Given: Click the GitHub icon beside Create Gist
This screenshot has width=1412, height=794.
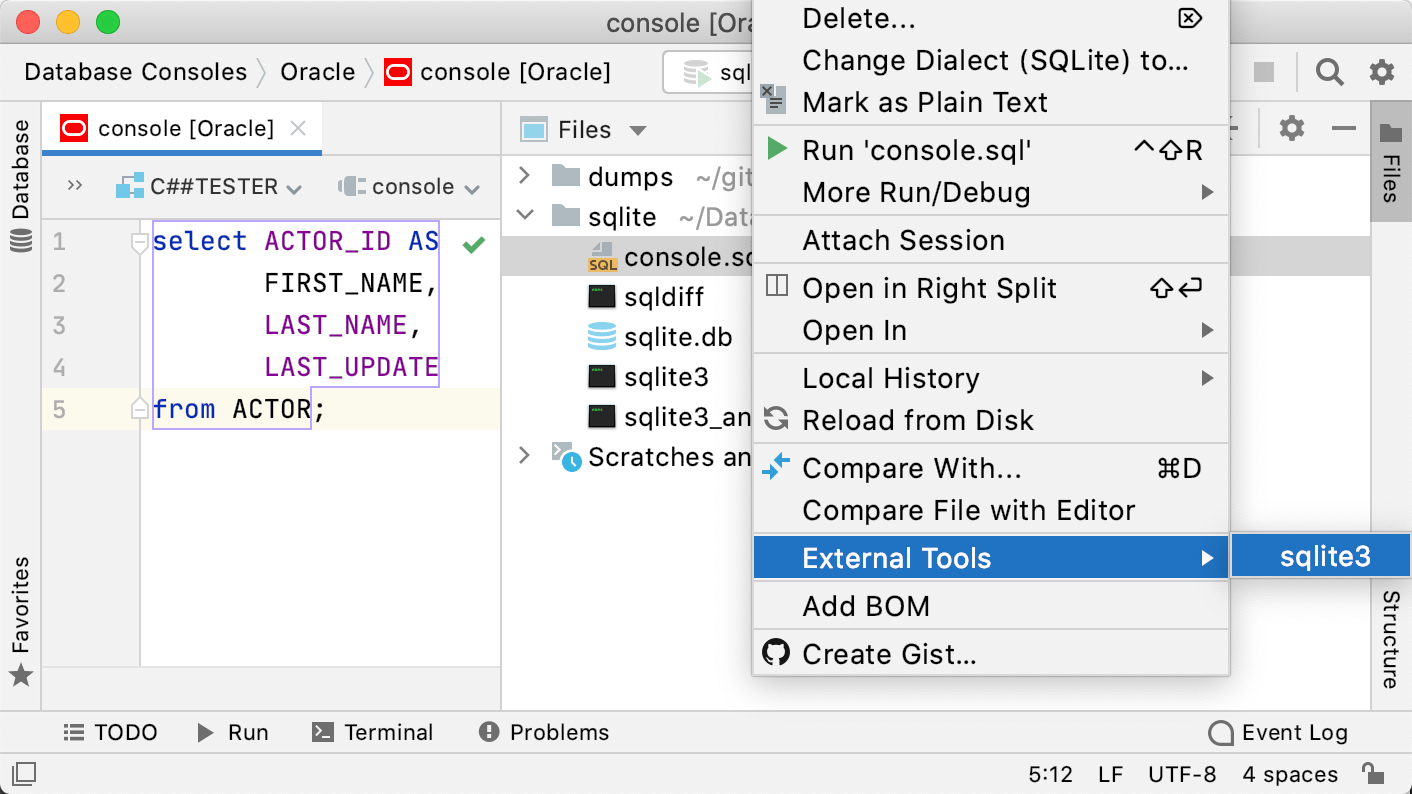Looking at the screenshot, I should 776,655.
